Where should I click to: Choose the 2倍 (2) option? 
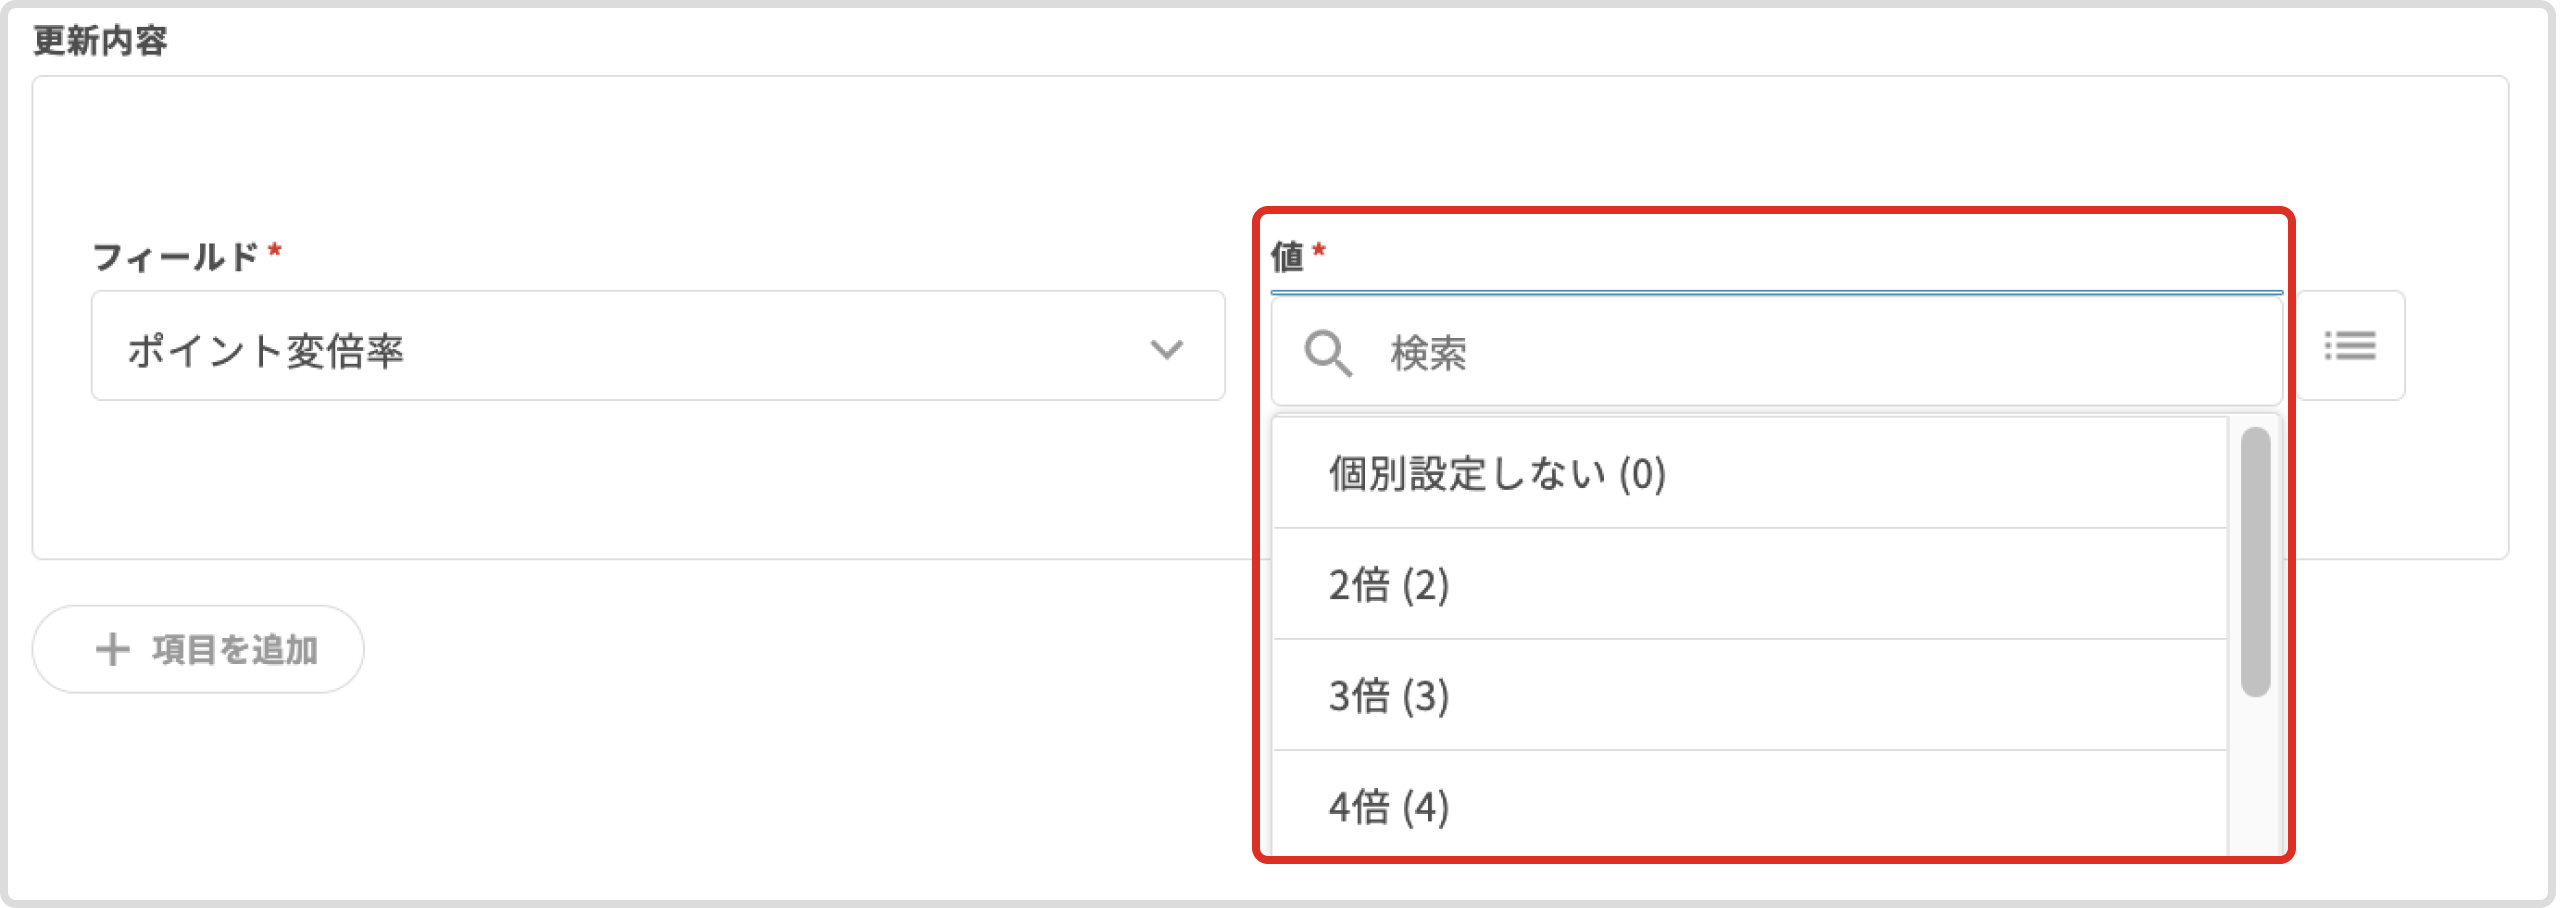click(x=1388, y=584)
